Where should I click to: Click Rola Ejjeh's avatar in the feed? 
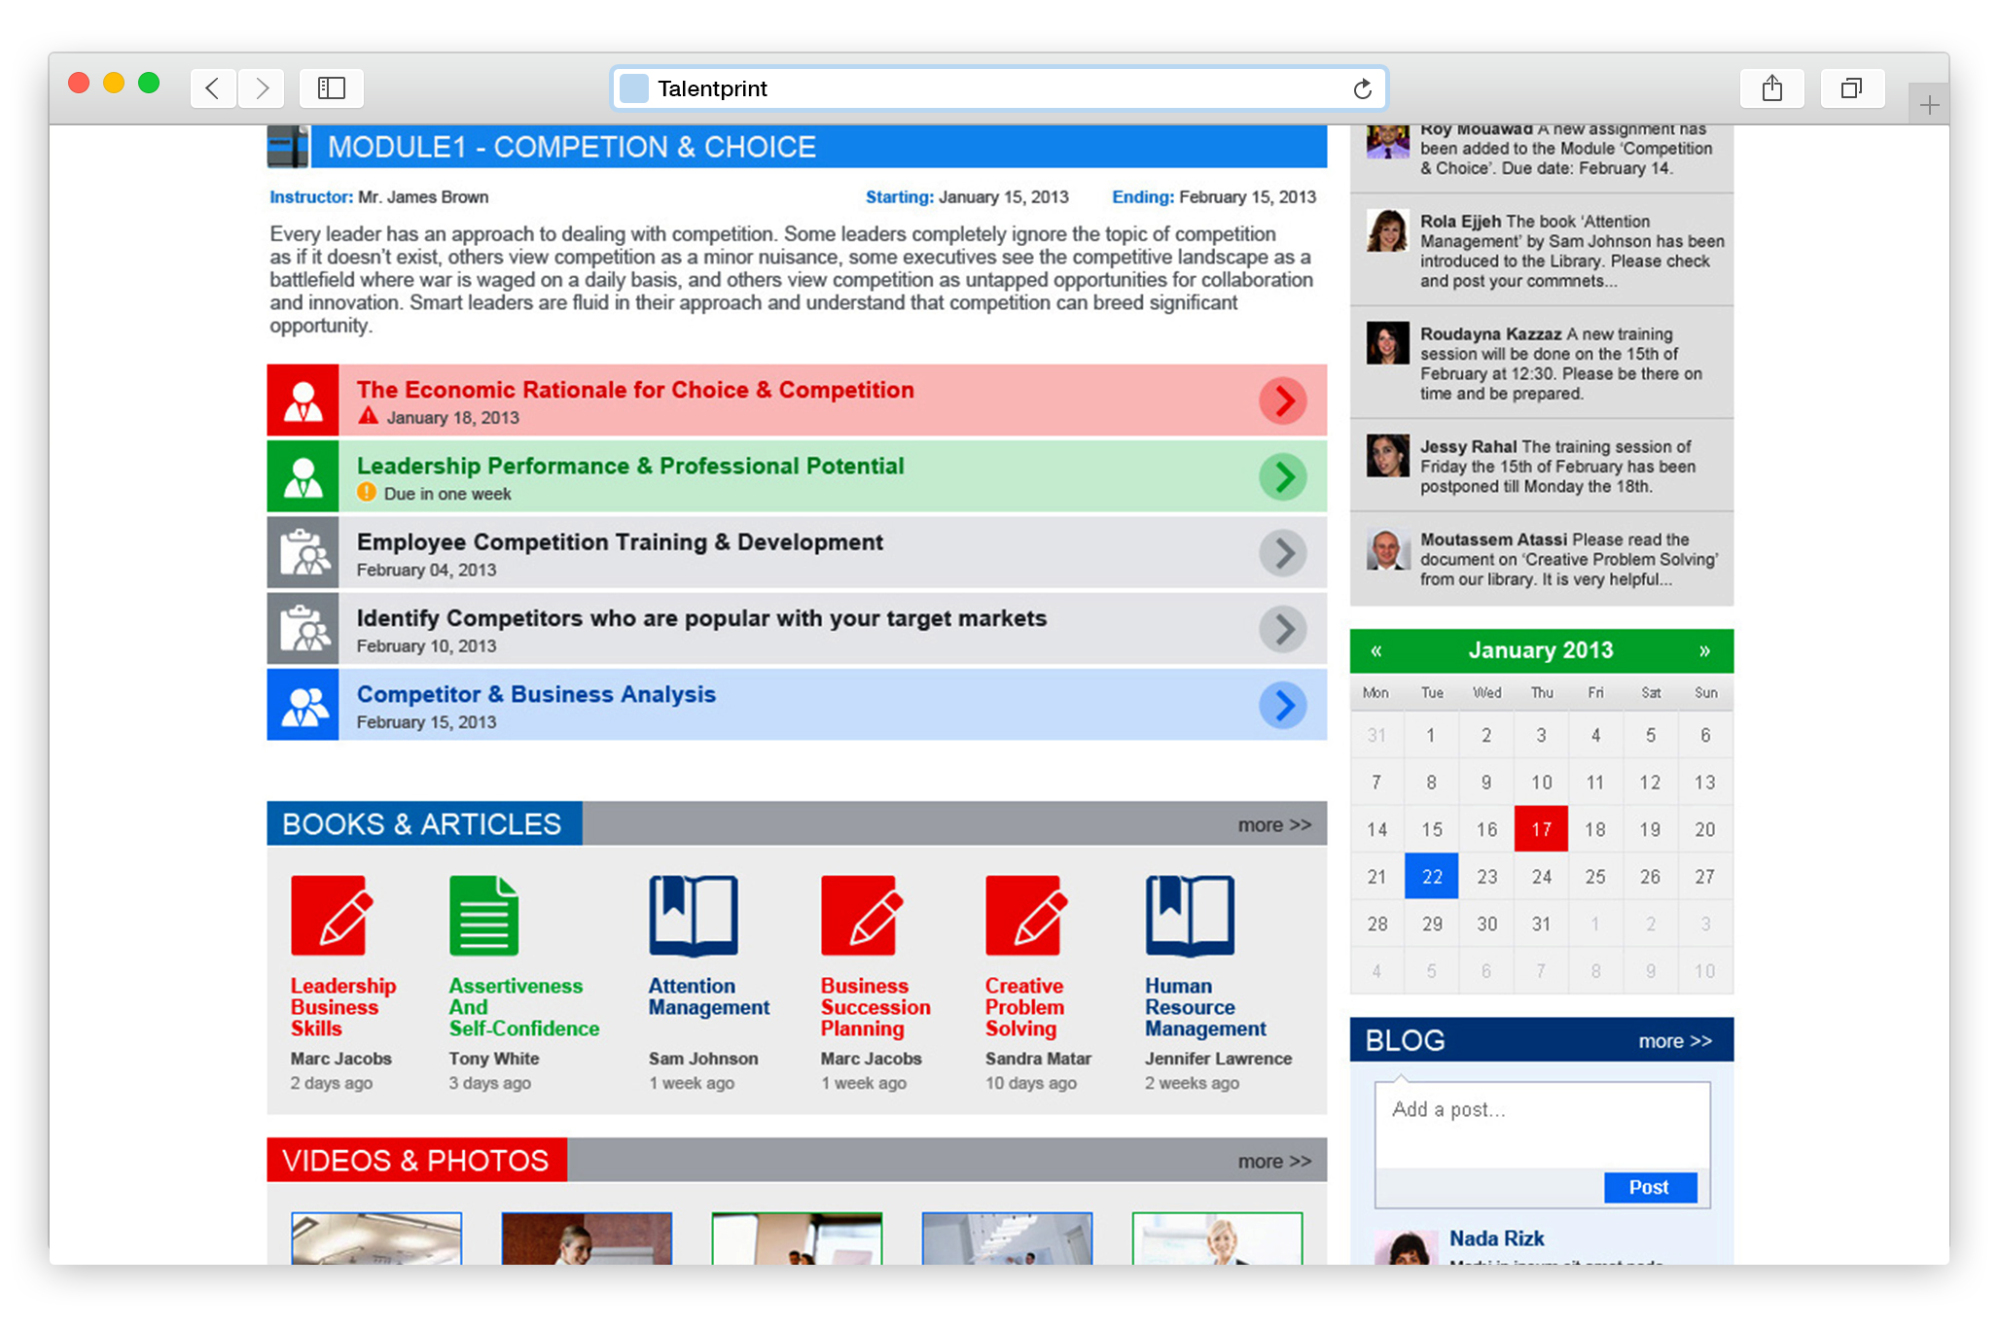(1388, 231)
